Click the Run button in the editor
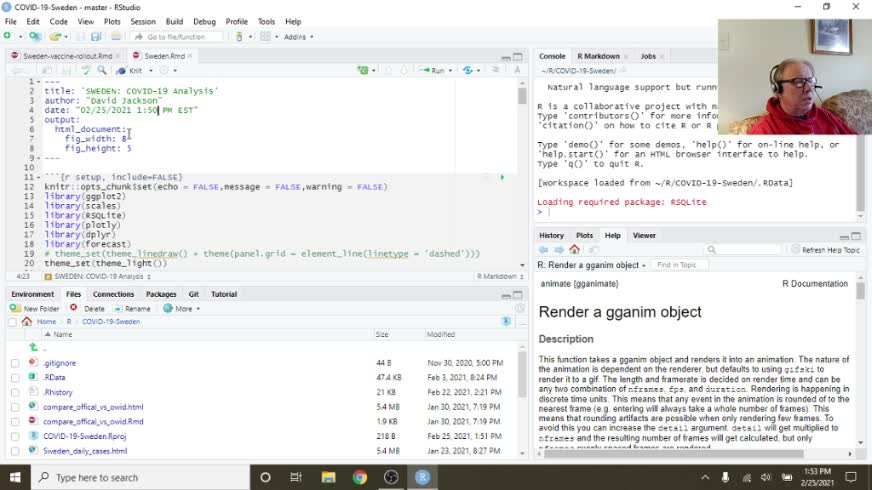 click(x=432, y=70)
